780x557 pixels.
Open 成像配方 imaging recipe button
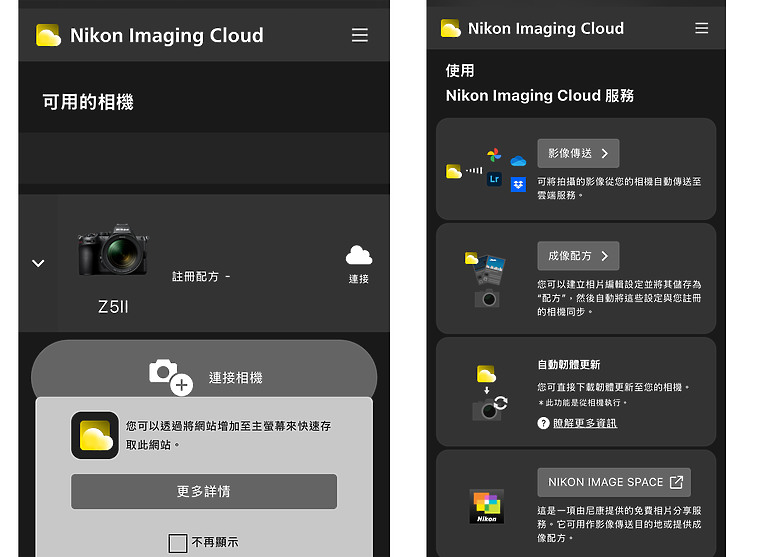578,256
